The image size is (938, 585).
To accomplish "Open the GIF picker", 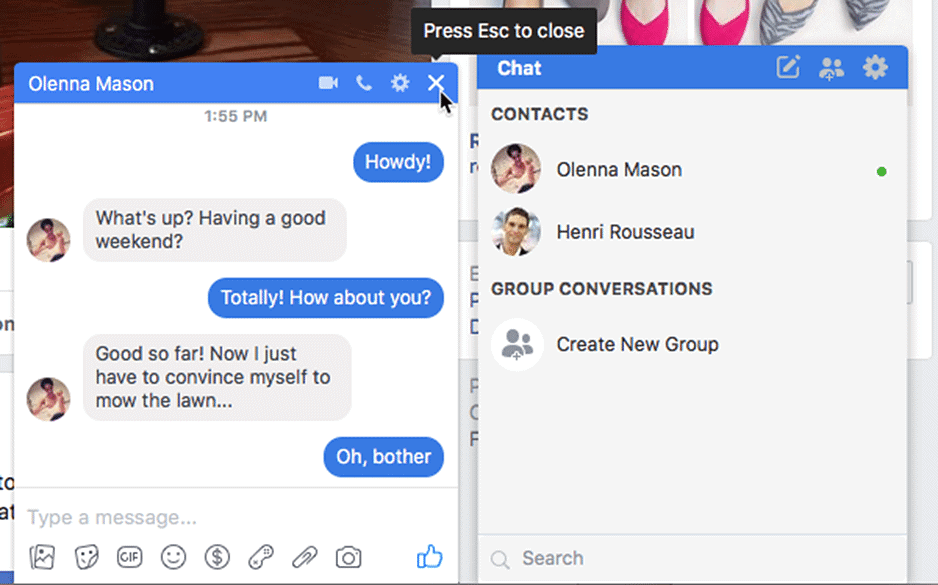I will tap(129, 557).
